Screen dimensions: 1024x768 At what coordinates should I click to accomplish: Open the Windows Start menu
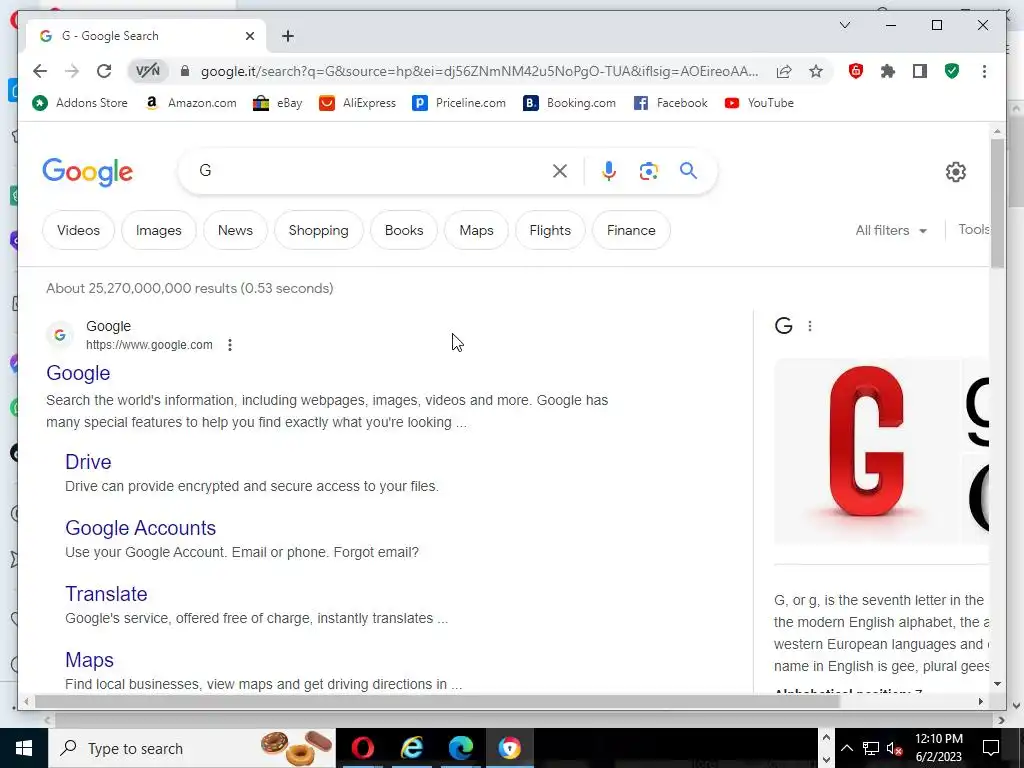pos(24,748)
